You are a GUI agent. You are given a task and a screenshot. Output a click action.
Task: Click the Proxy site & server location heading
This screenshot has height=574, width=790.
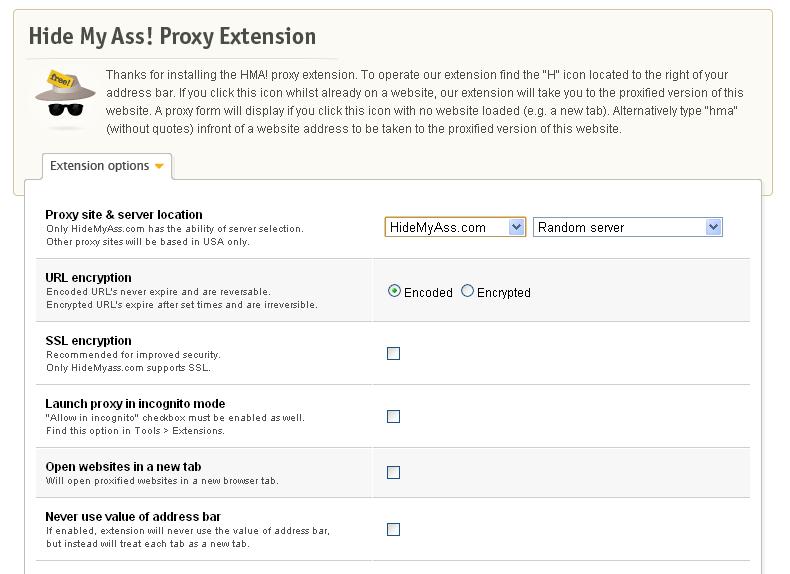[x=124, y=215]
